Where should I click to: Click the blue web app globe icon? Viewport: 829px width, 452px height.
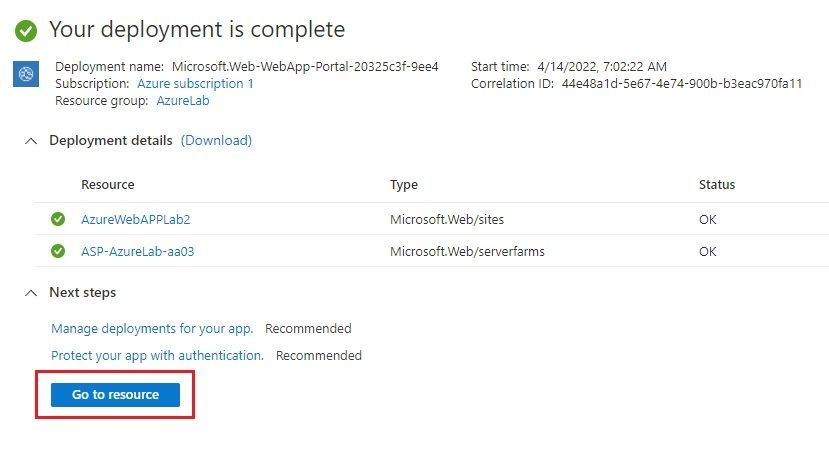pos(26,74)
